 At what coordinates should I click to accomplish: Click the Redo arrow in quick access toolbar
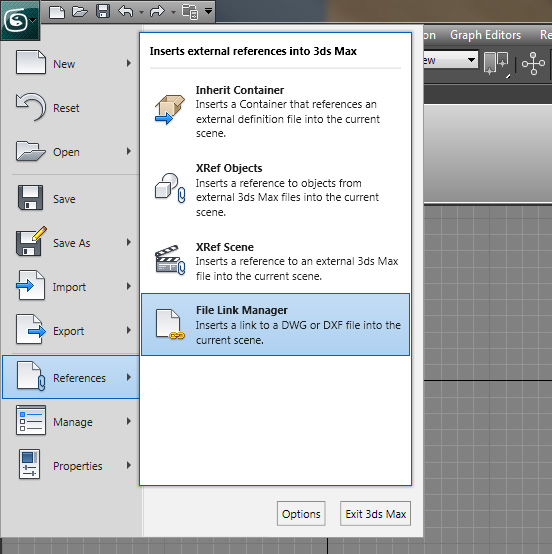[157, 11]
